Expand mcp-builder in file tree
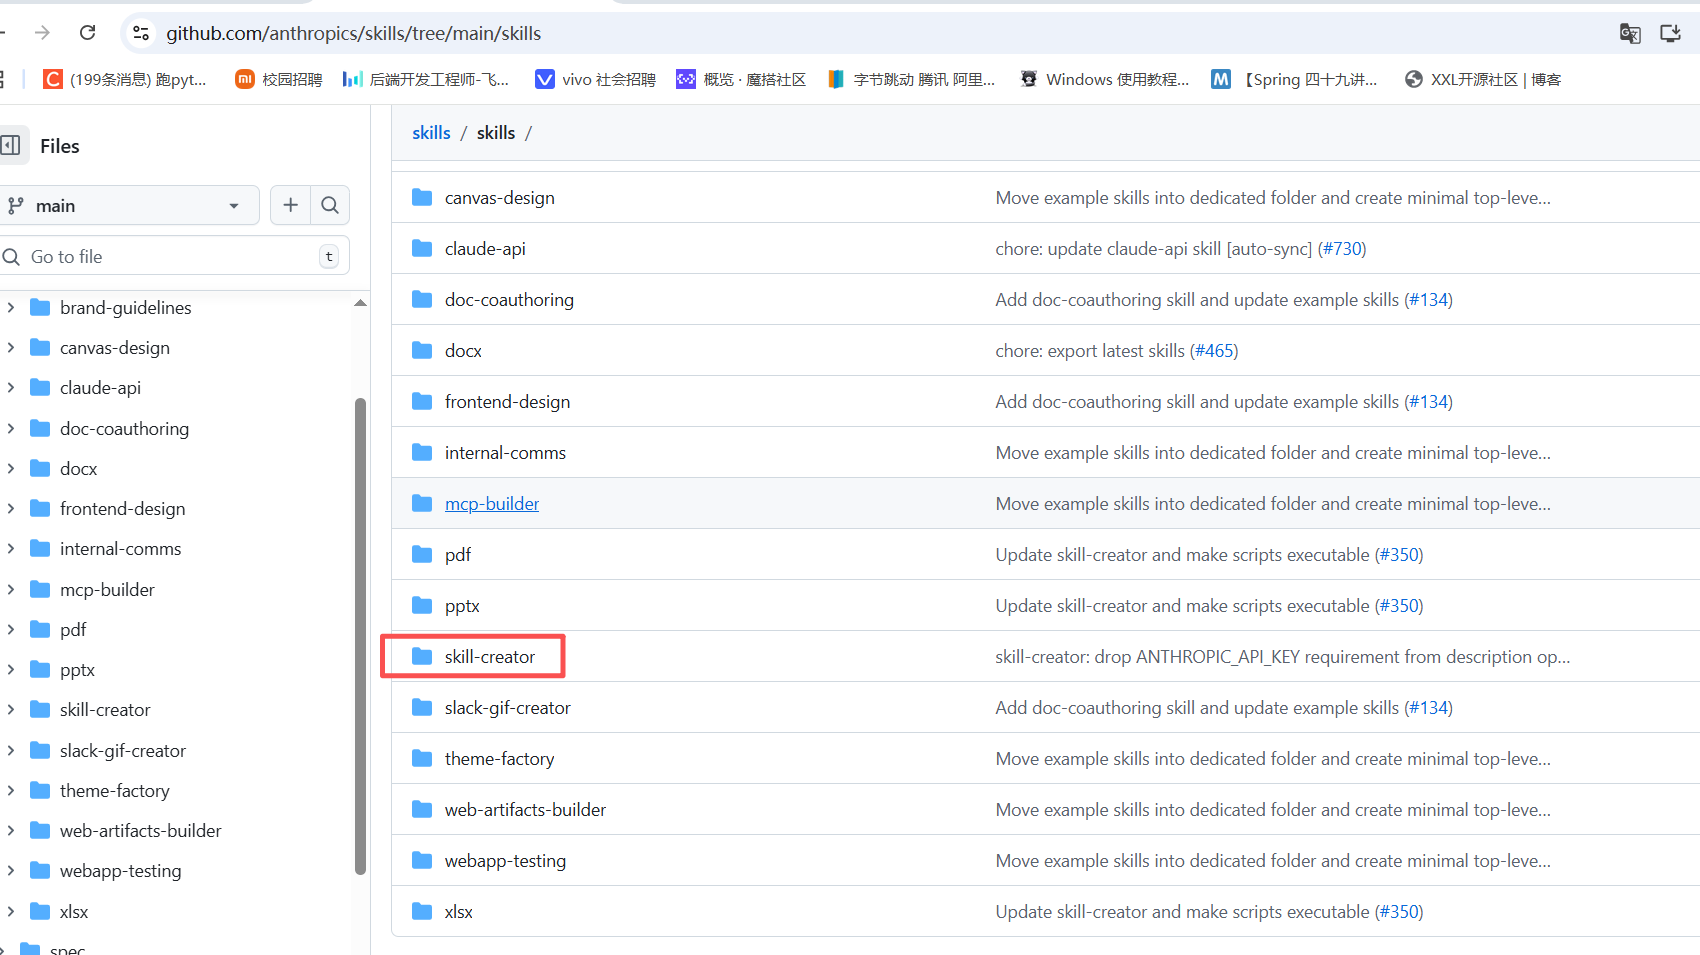 (11, 589)
